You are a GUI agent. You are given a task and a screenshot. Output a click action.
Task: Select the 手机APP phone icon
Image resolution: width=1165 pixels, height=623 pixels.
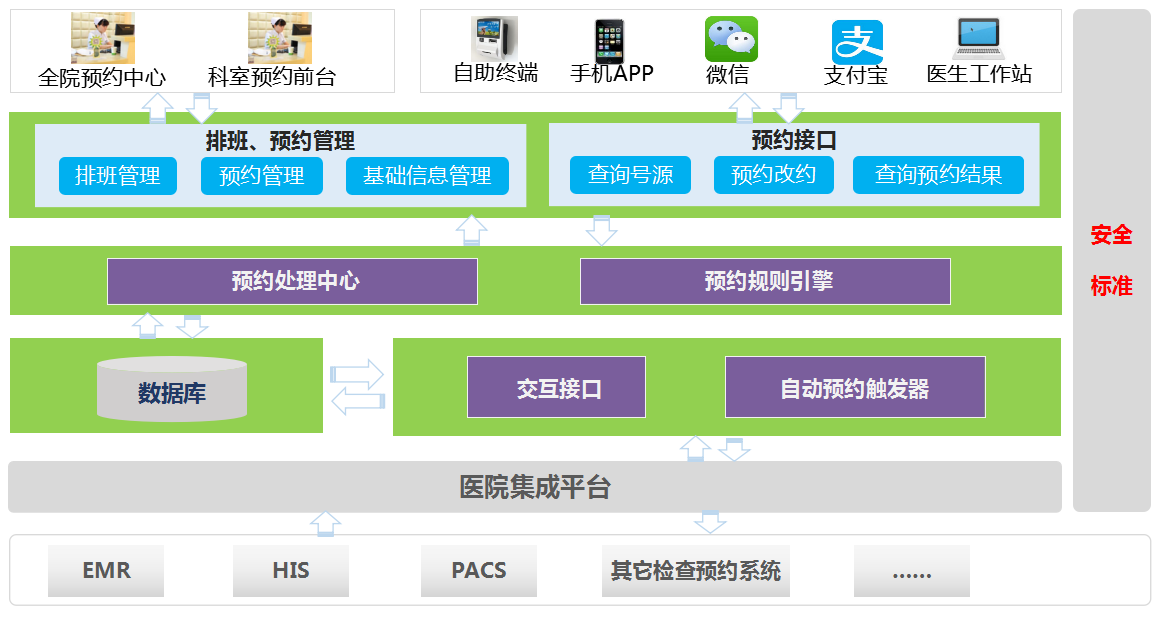609,42
